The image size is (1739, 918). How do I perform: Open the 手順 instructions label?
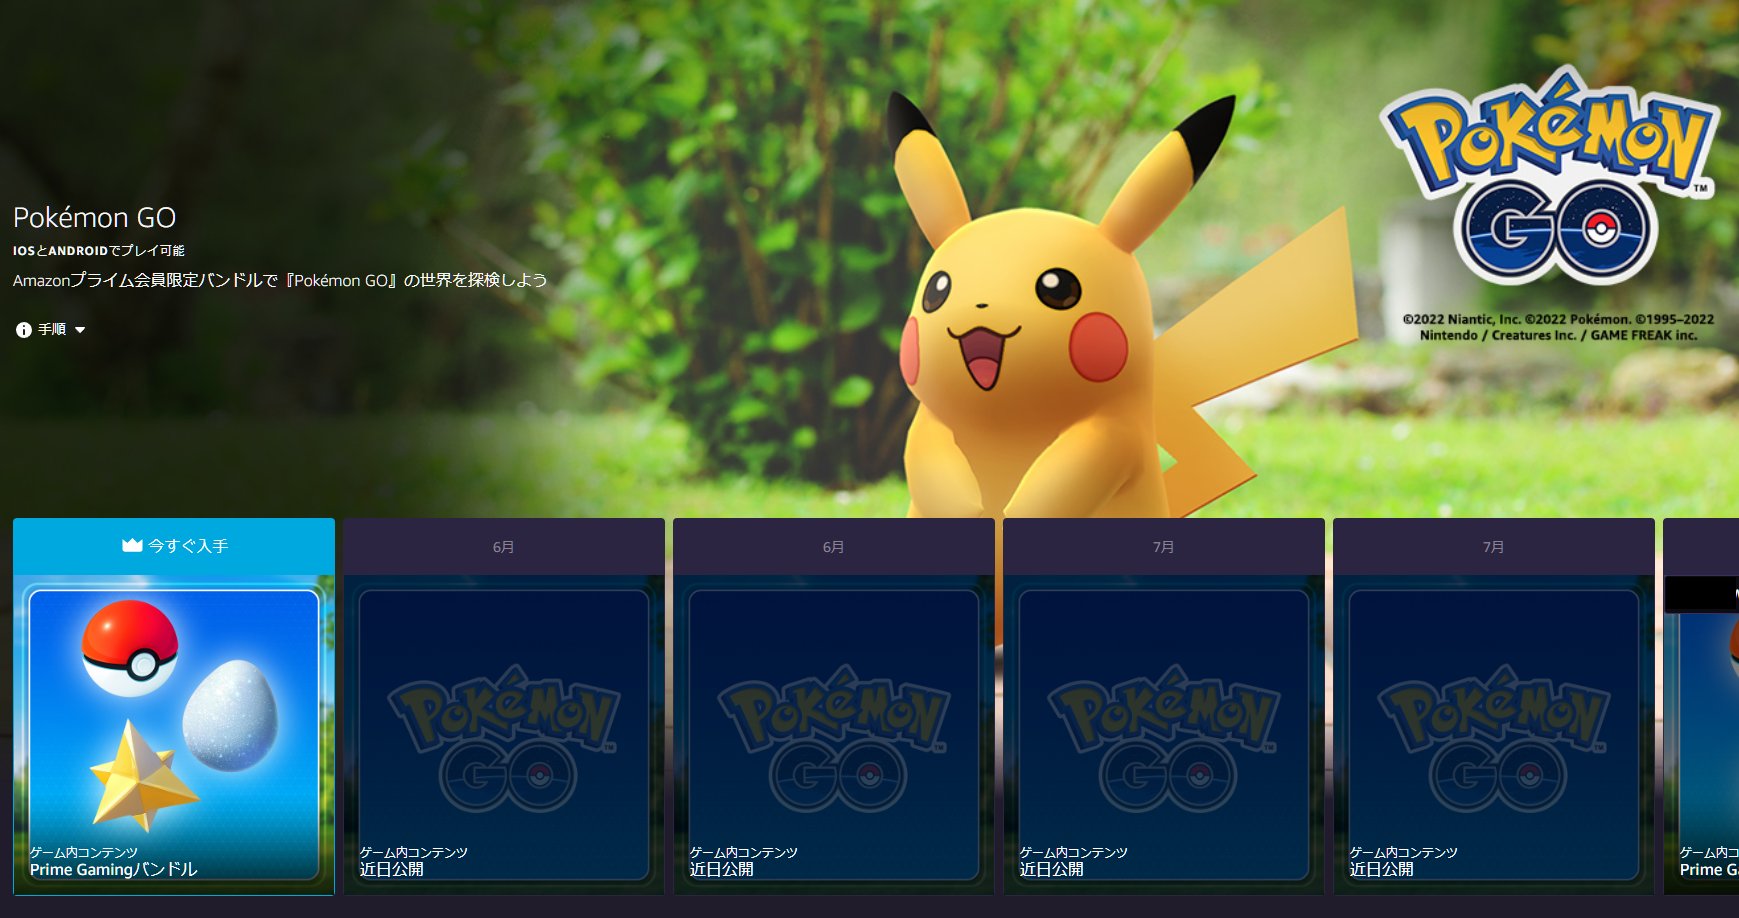52,329
